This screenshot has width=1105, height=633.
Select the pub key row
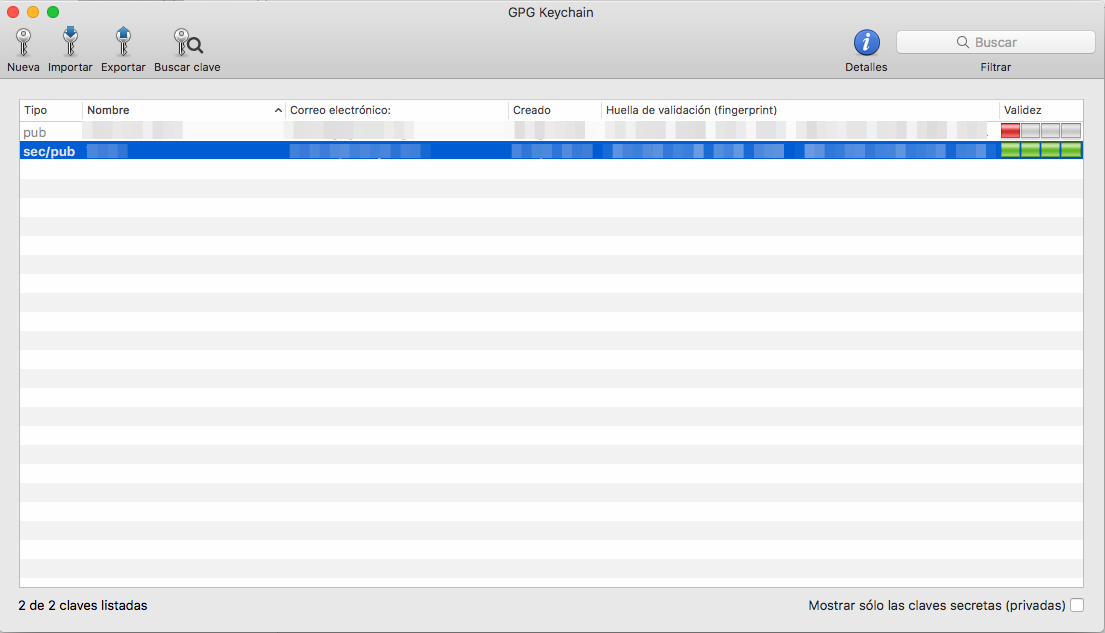[x=551, y=131]
